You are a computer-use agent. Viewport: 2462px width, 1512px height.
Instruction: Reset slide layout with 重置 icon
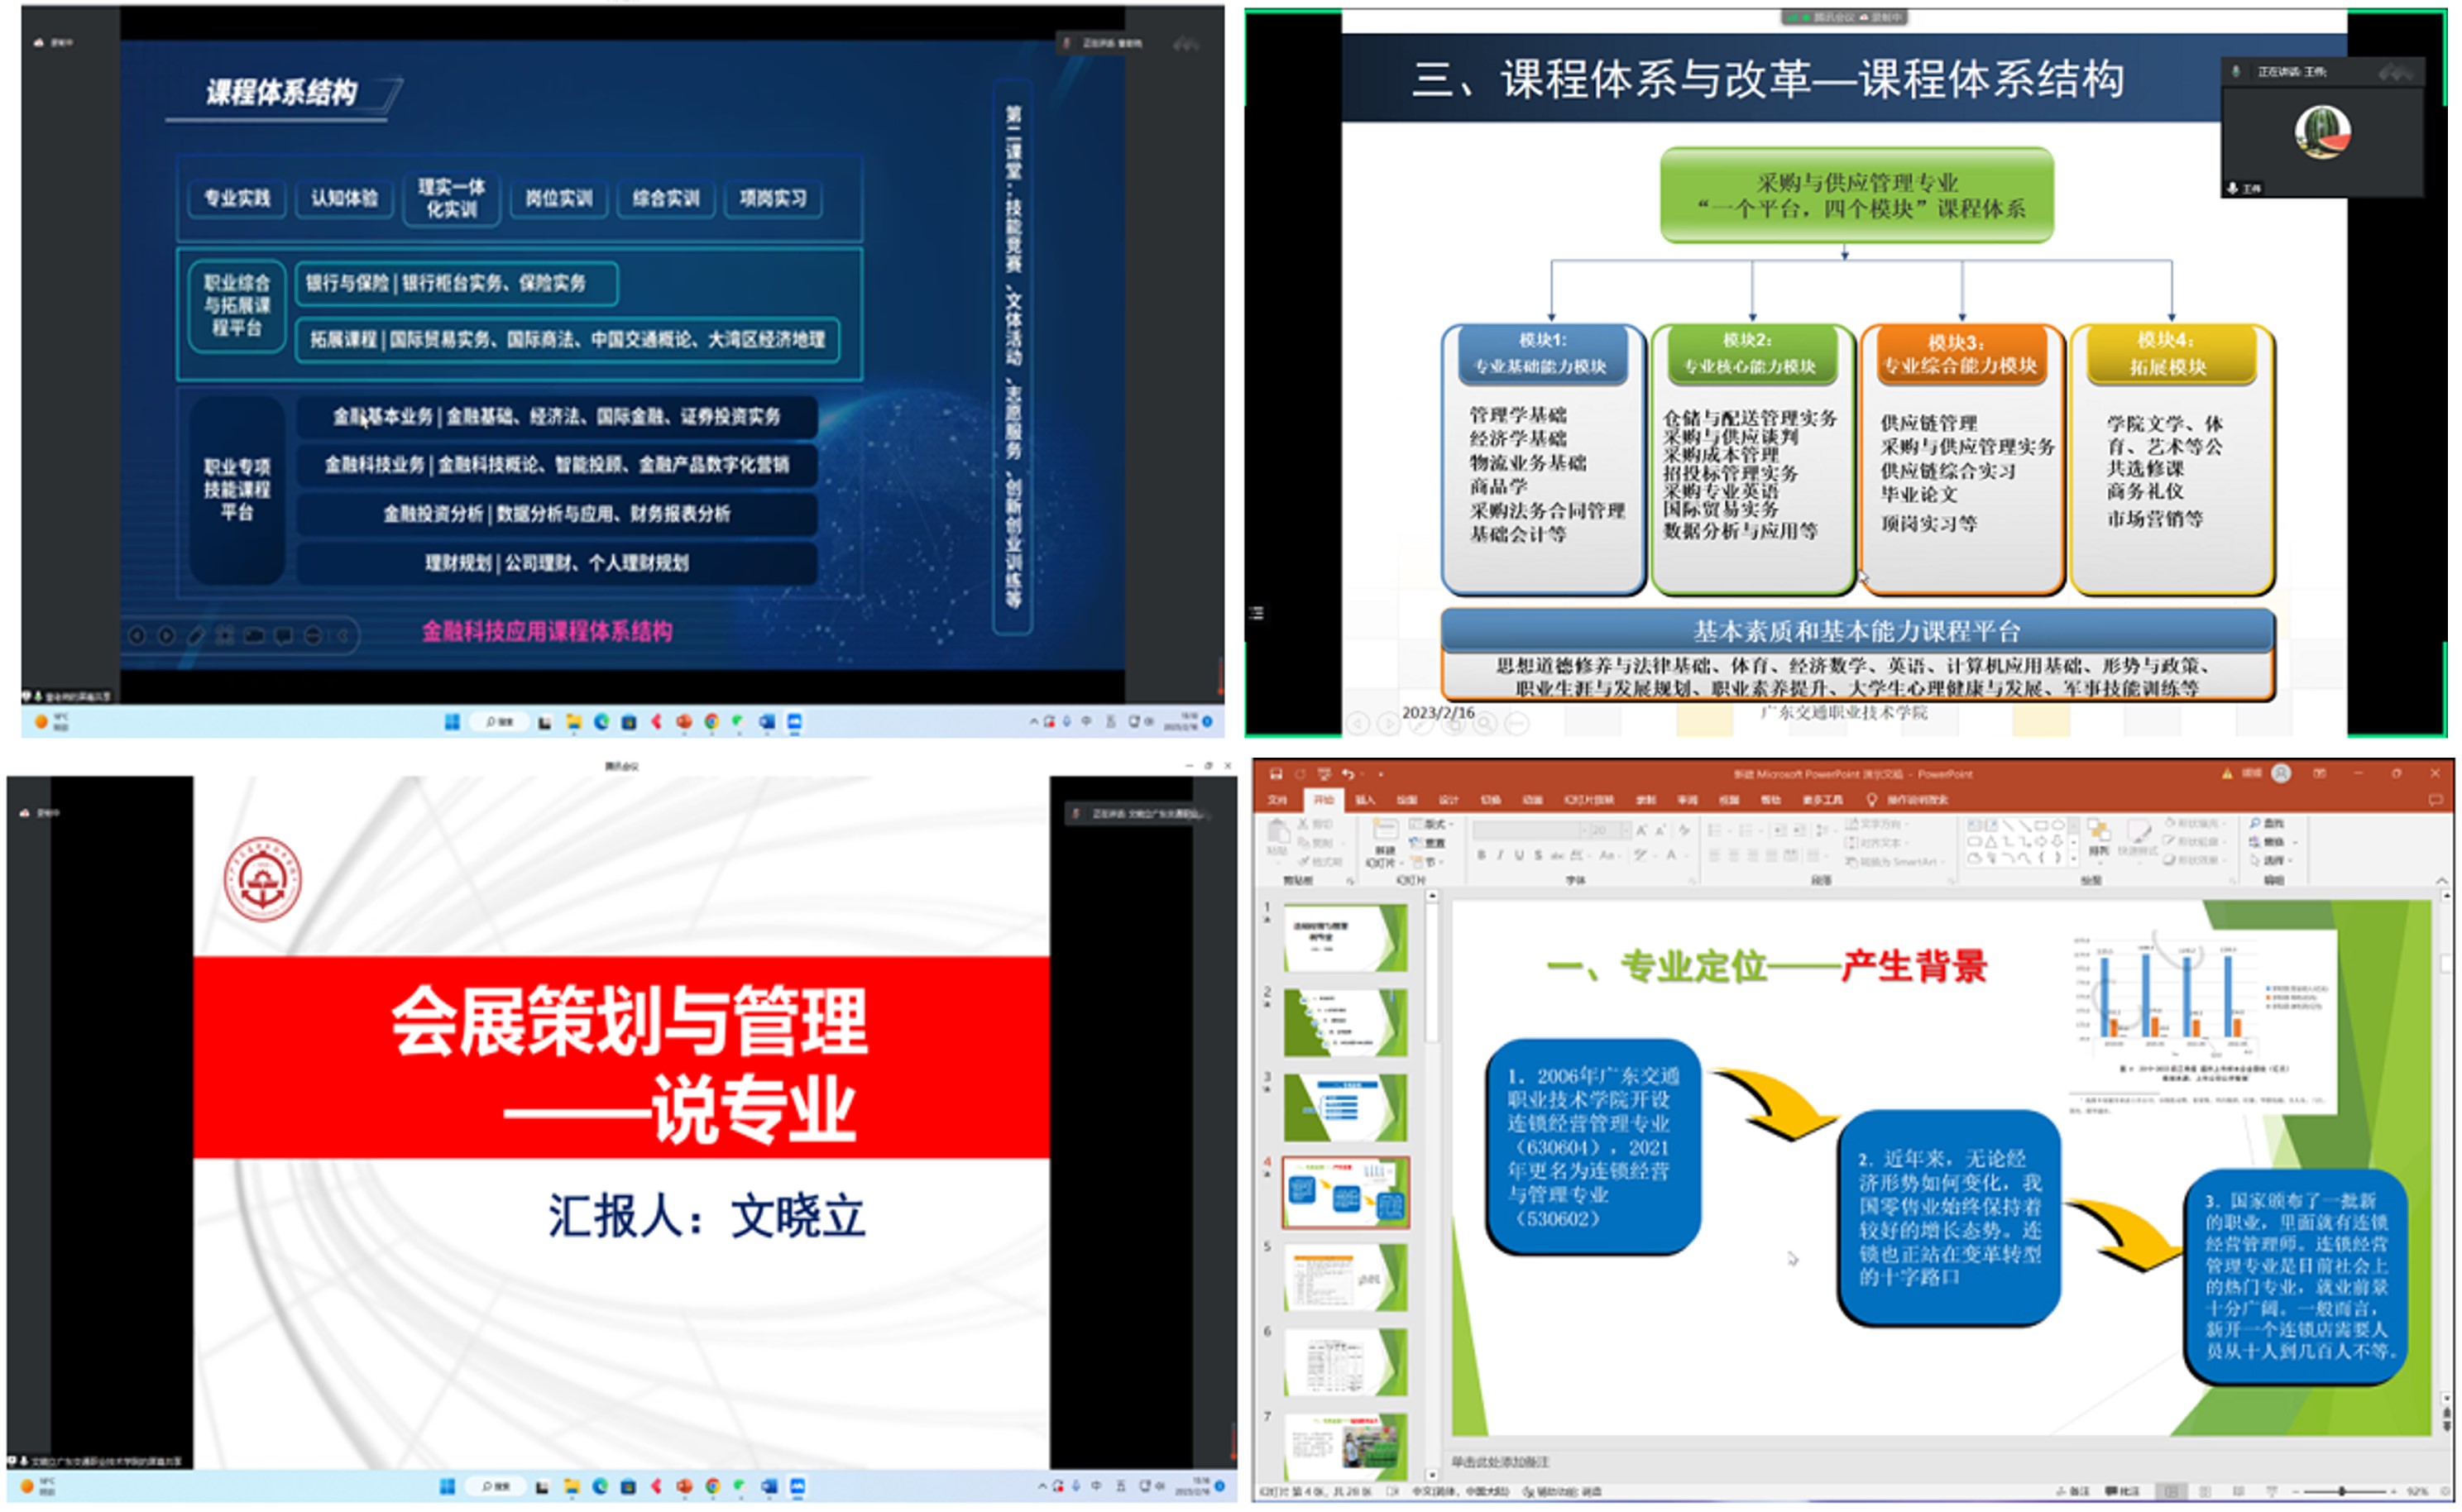pyautogui.click(x=1427, y=844)
